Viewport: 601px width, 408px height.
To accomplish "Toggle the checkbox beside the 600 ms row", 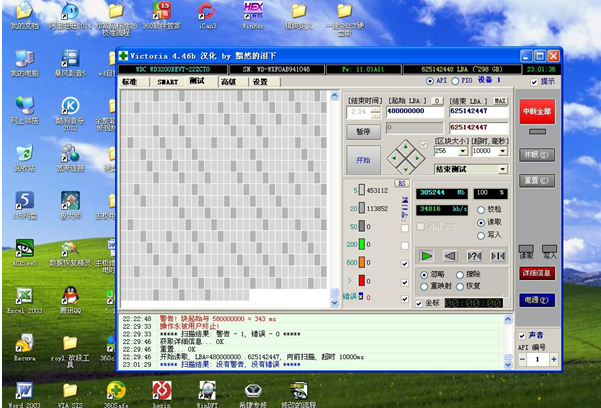I will 405,264.
